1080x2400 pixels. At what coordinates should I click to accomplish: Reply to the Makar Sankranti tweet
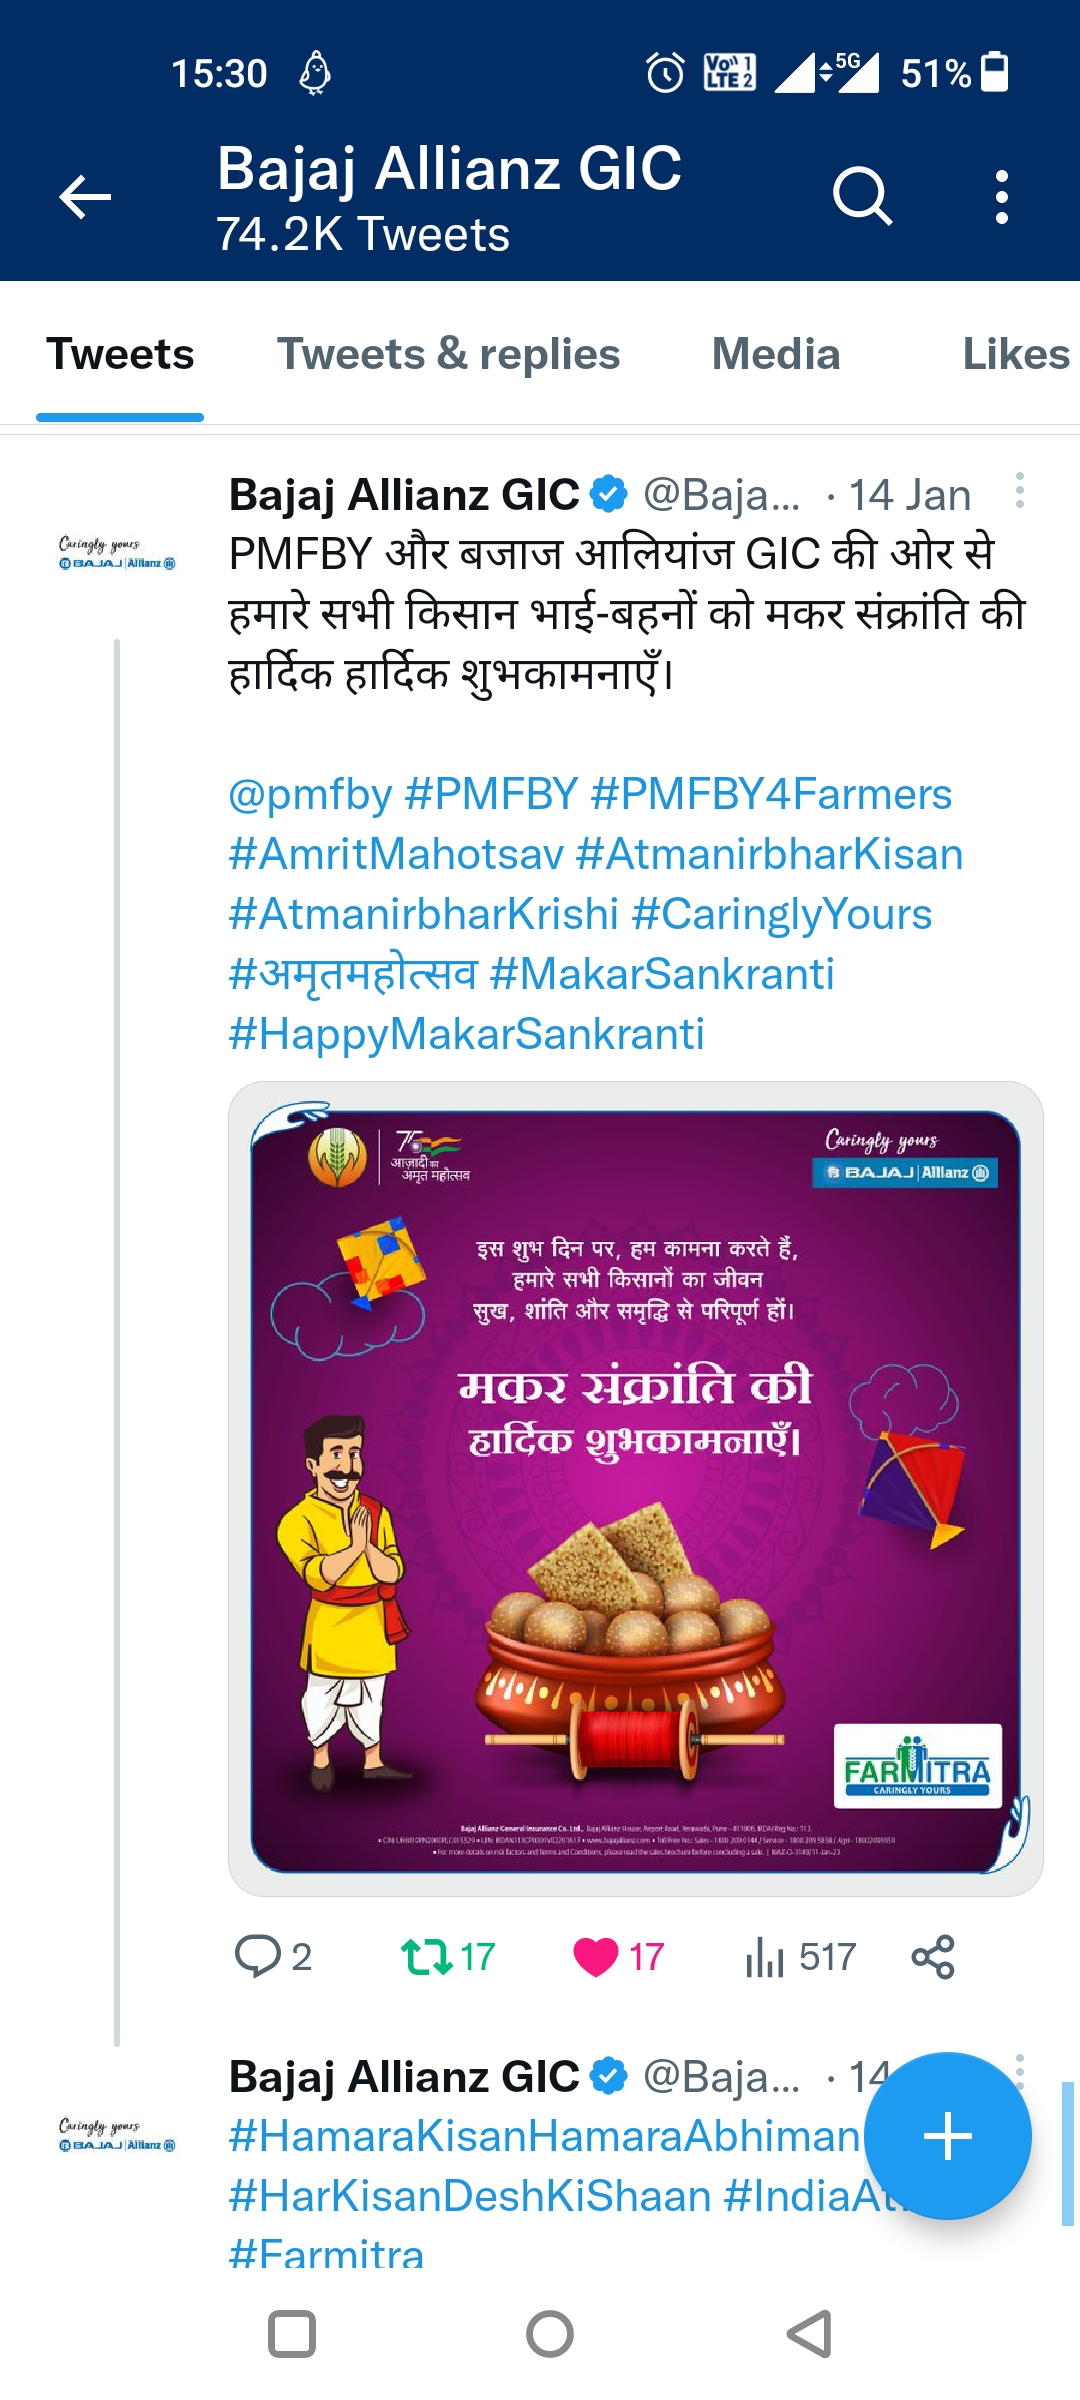(x=258, y=1956)
